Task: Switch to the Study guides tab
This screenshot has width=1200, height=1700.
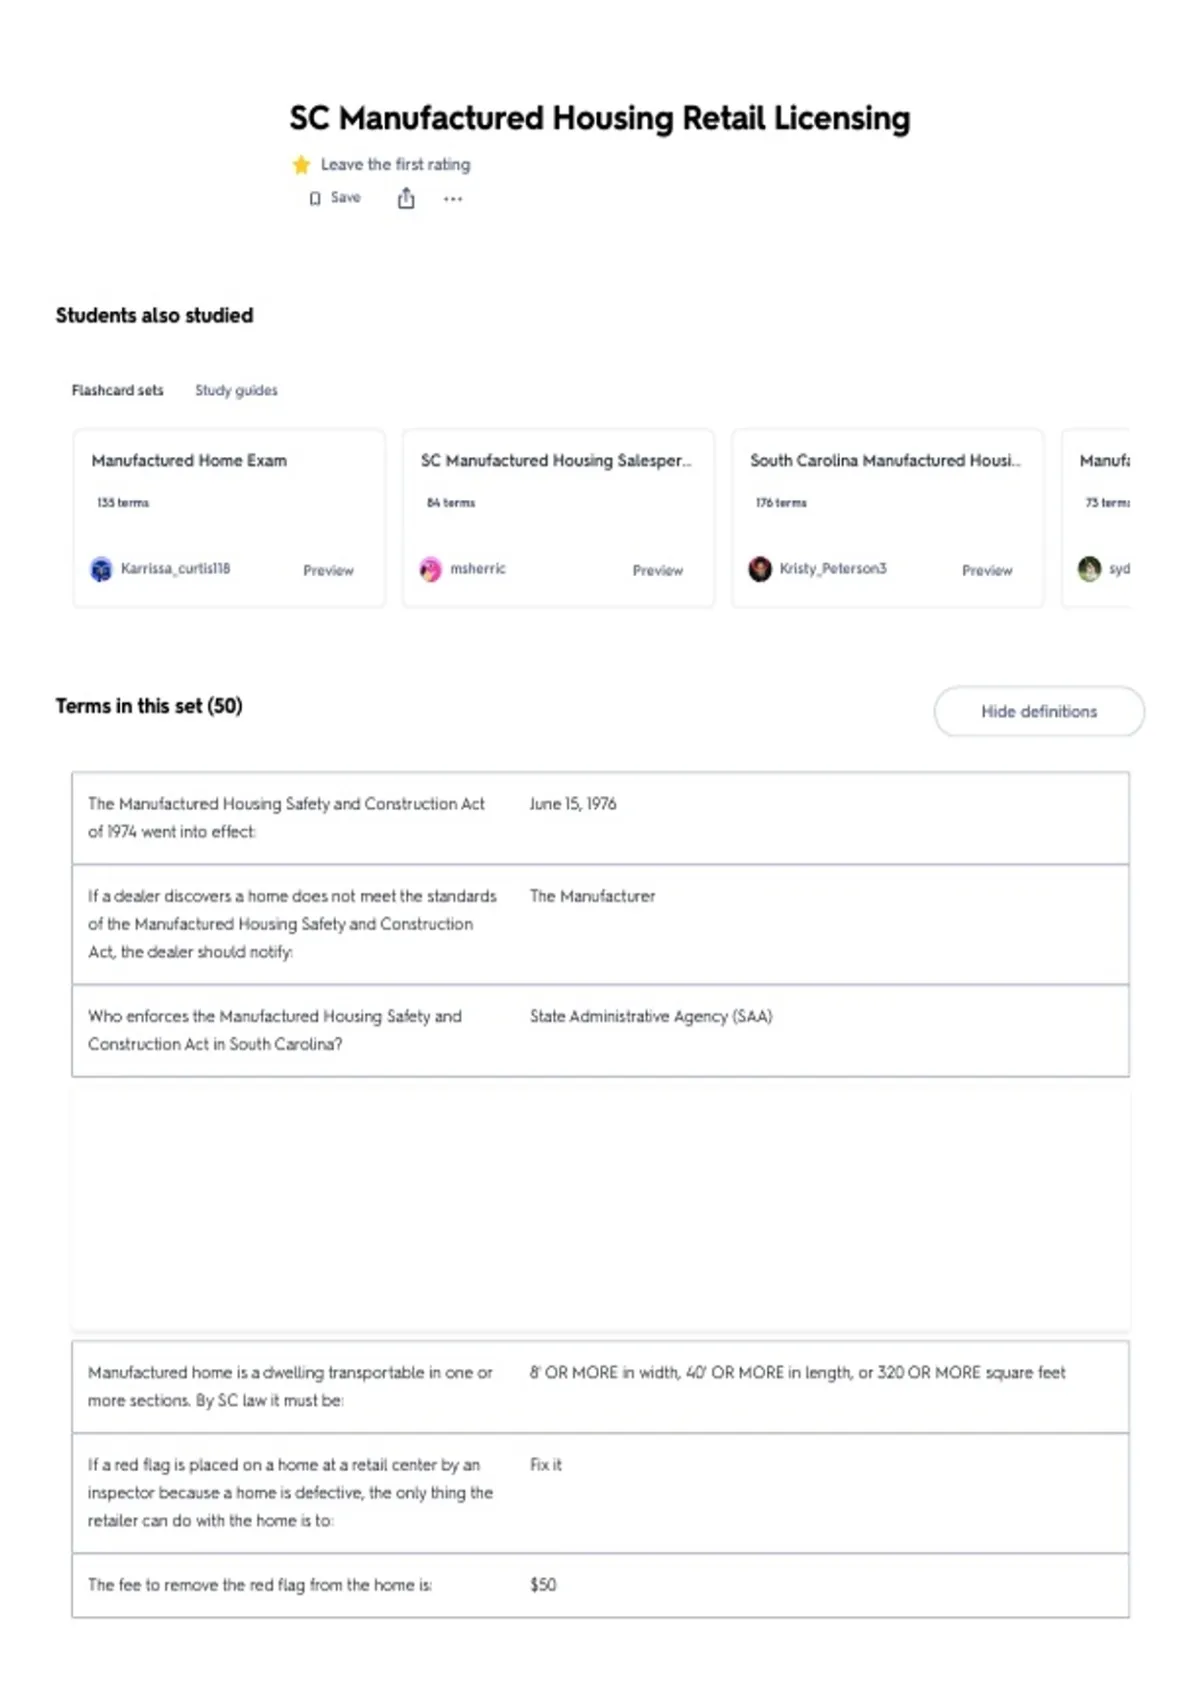Action: [x=236, y=390]
